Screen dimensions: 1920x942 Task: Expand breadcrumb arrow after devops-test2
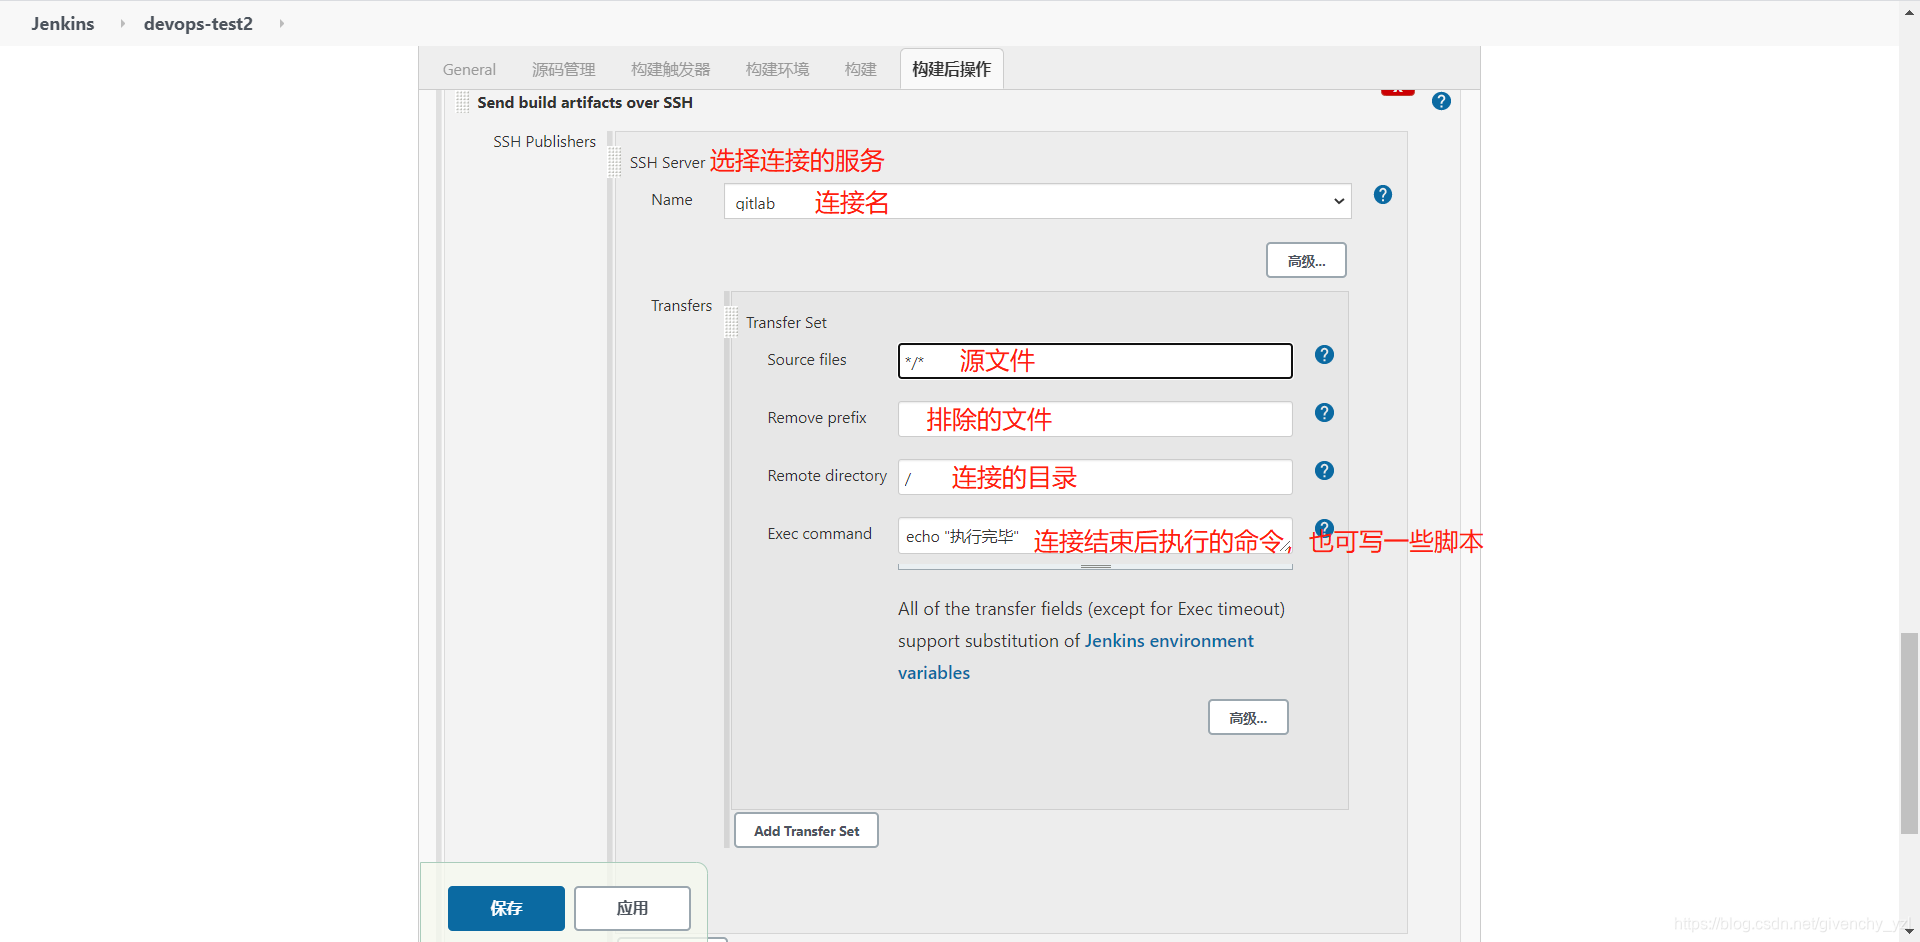281,23
